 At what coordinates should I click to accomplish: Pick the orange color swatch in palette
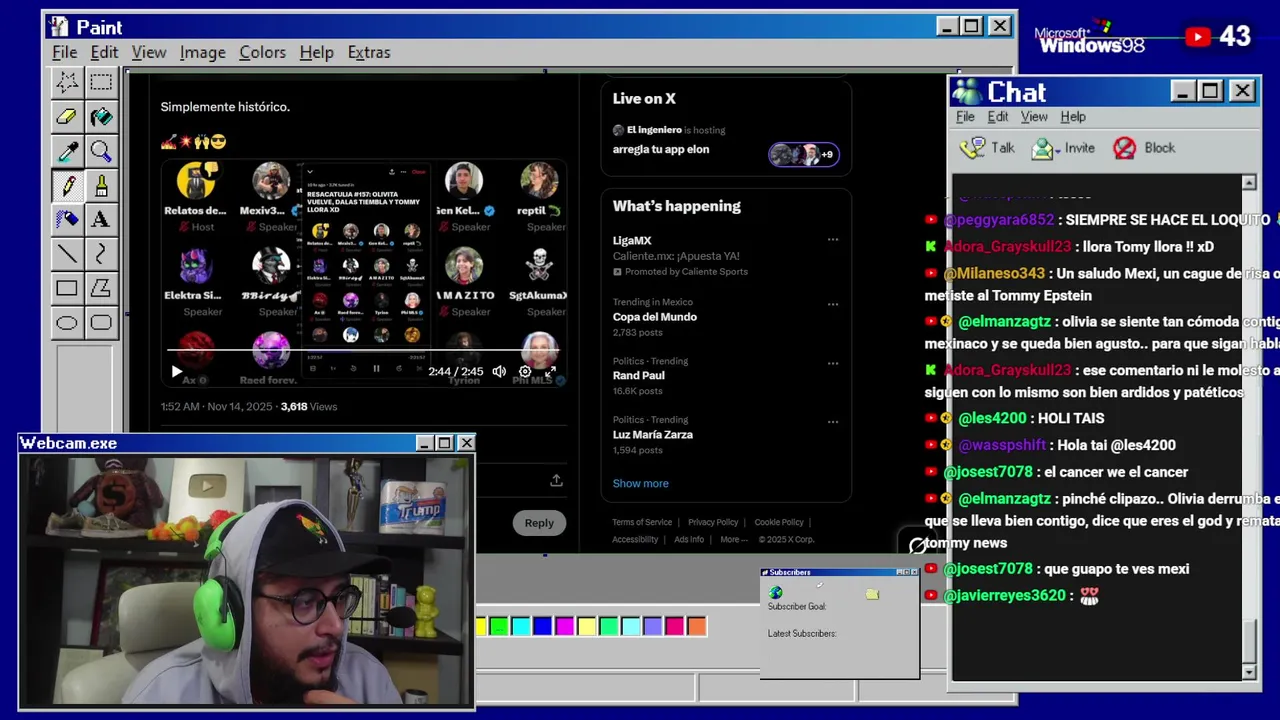(x=697, y=627)
